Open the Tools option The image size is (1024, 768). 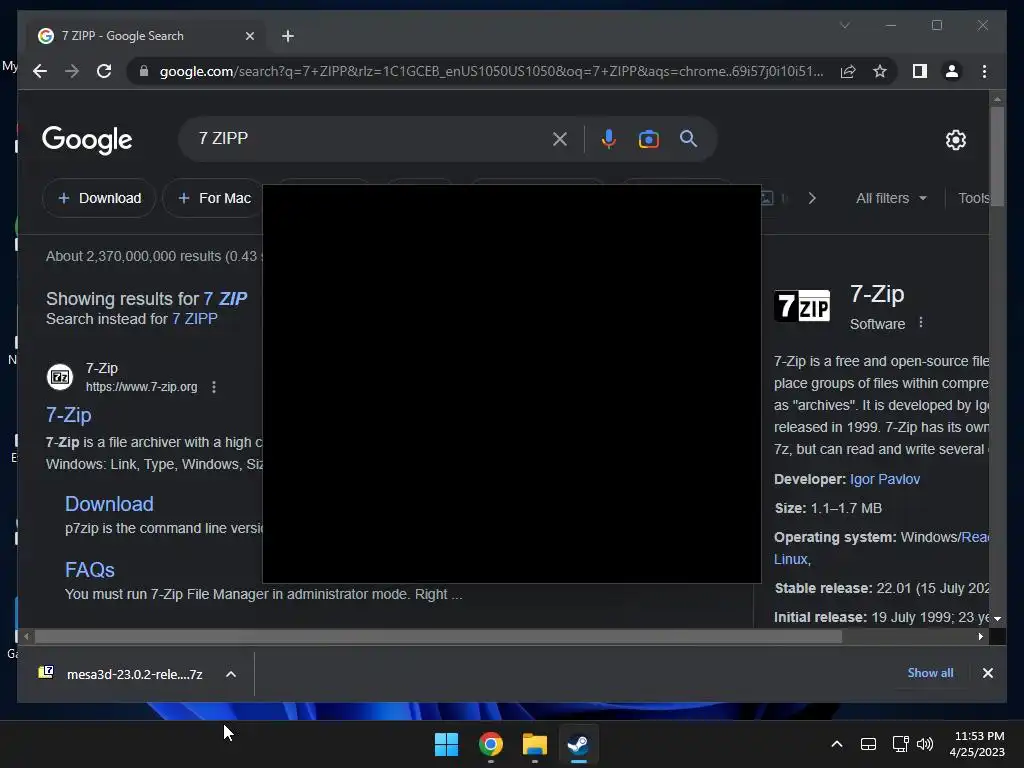click(x=974, y=198)
